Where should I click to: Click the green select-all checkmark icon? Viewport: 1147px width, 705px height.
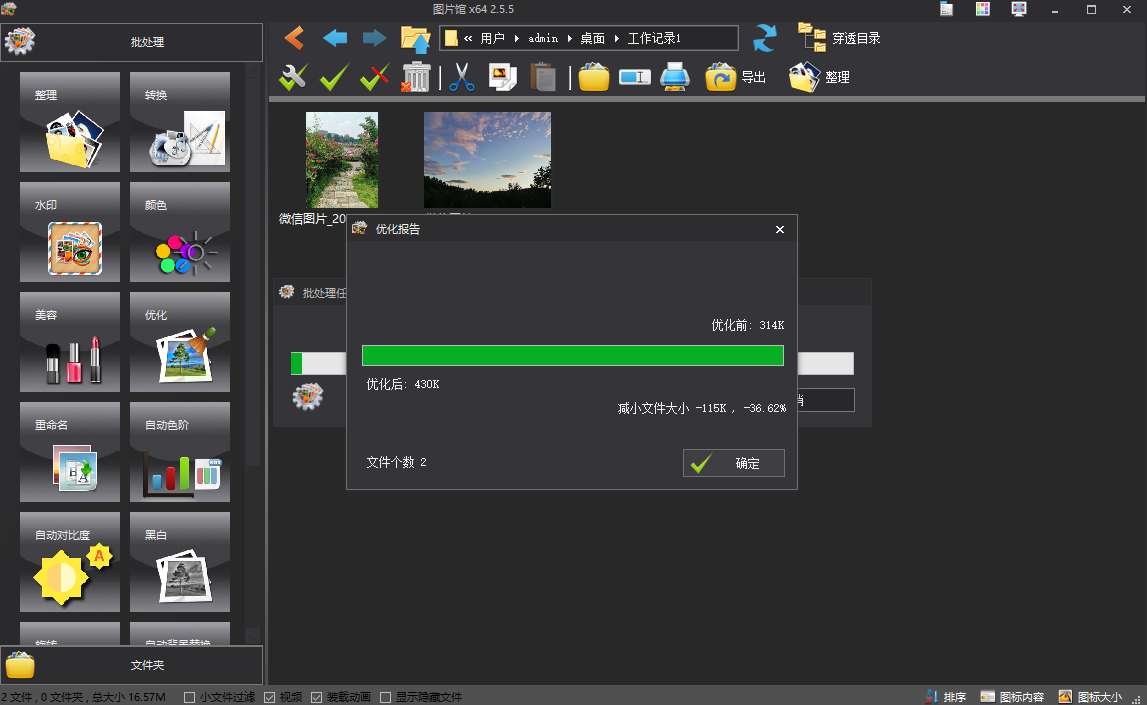(334, 77)
